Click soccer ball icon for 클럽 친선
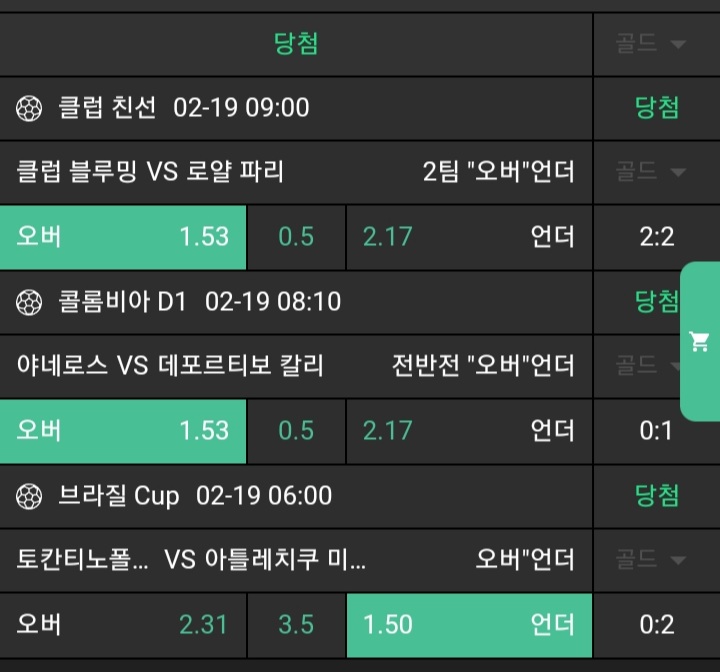 (x=30, y=108)
